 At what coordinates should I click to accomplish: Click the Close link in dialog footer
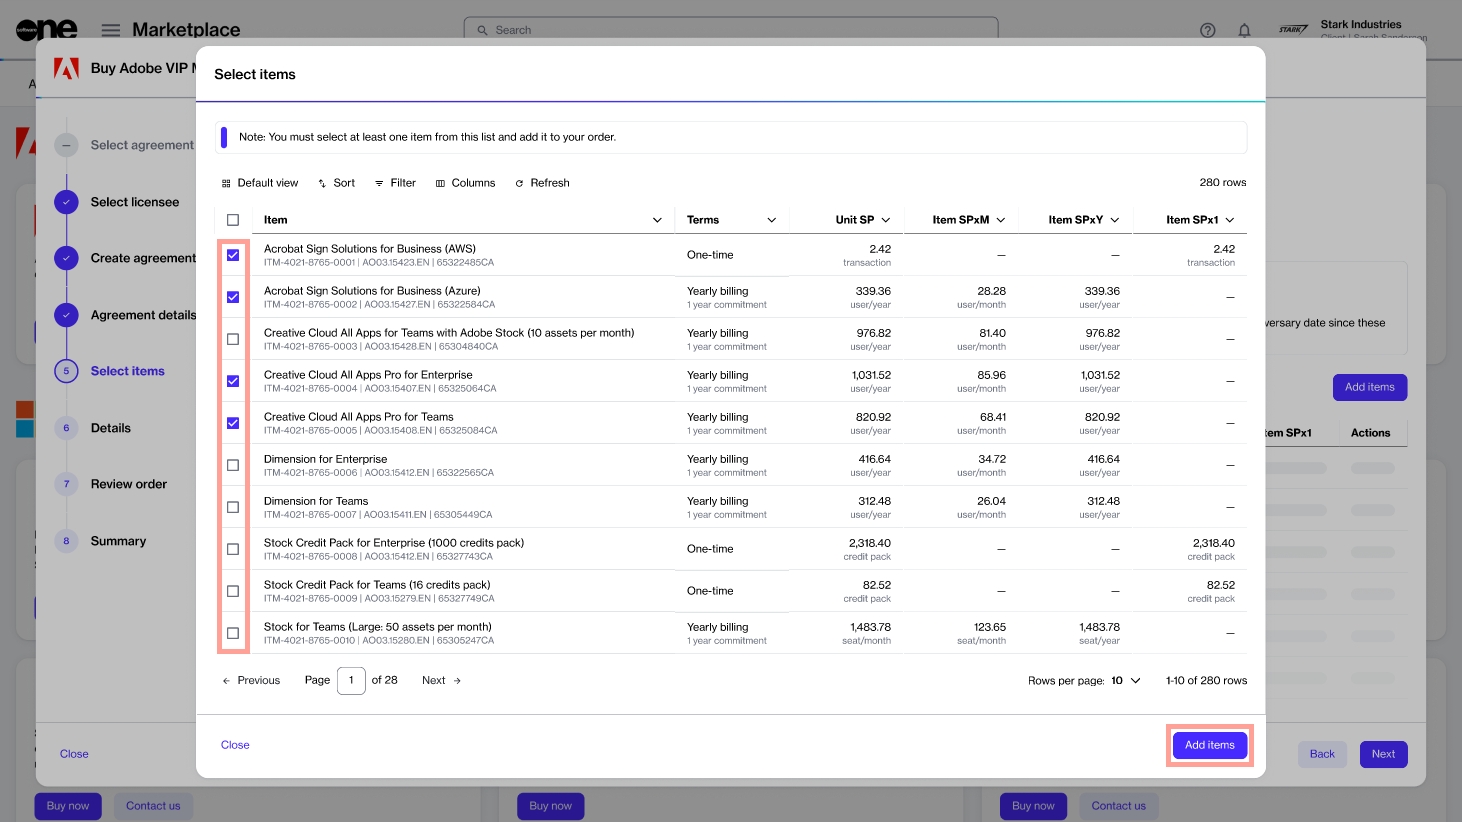pyautogui.click(x=235, y=745)
